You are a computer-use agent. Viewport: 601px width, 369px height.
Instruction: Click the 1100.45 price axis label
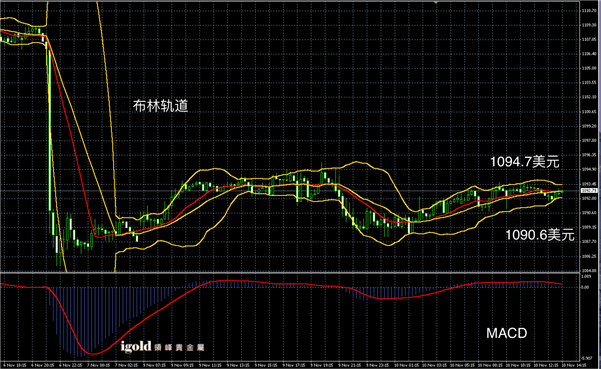click(x=589, y=112)
